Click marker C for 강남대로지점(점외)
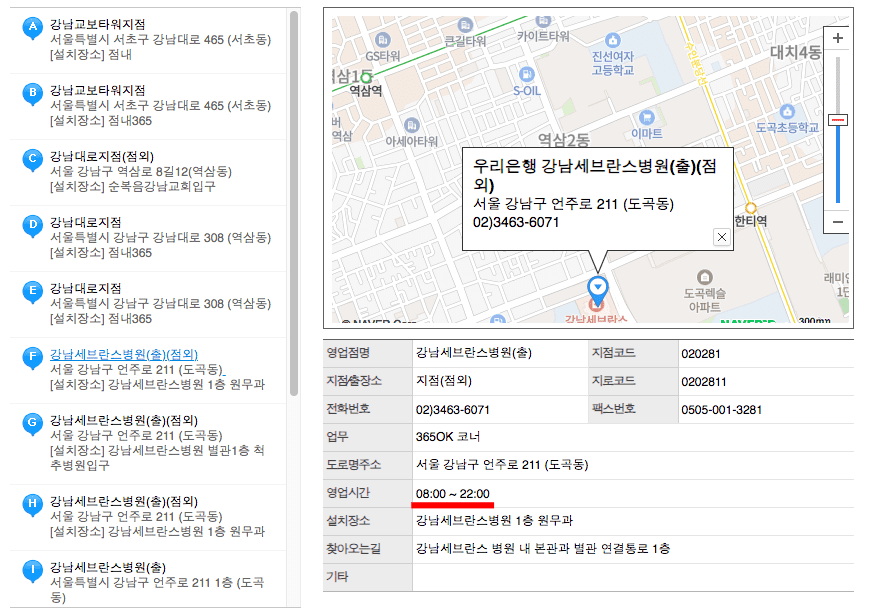This screenshot has height=616, width=869. click(32, 159)
